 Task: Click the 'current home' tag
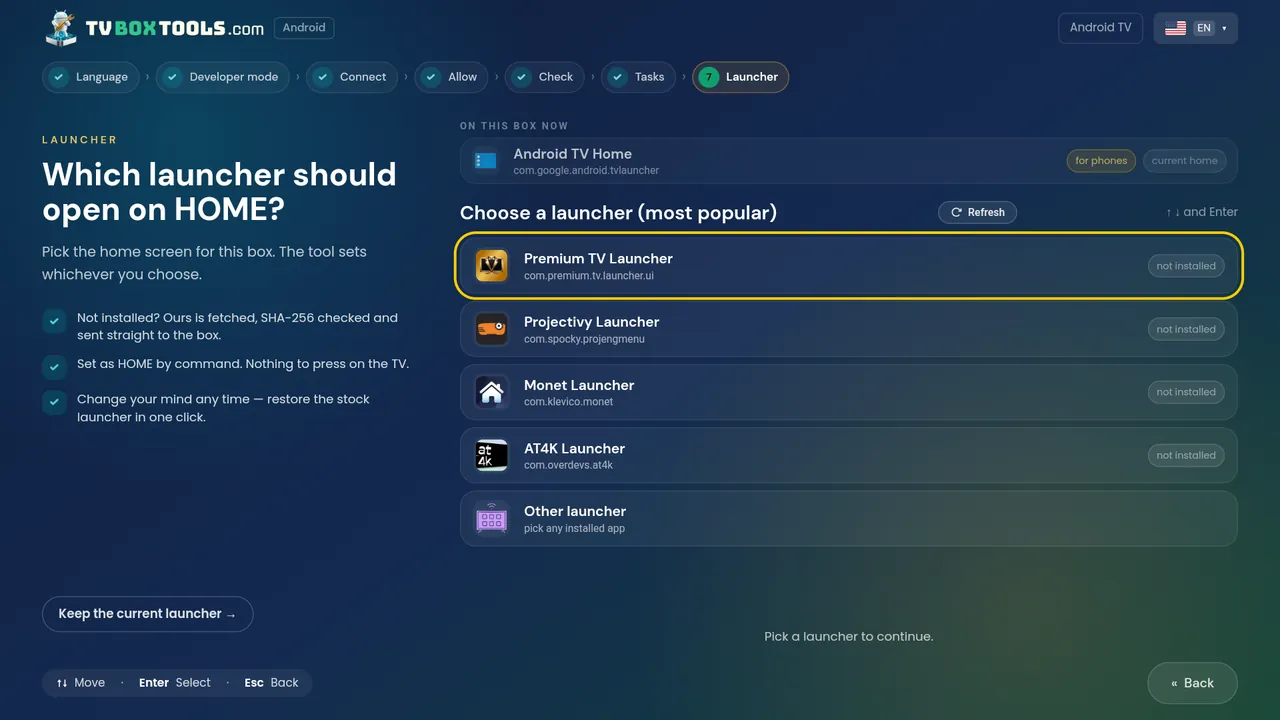pyautogui.click(x=1184, y=161)
